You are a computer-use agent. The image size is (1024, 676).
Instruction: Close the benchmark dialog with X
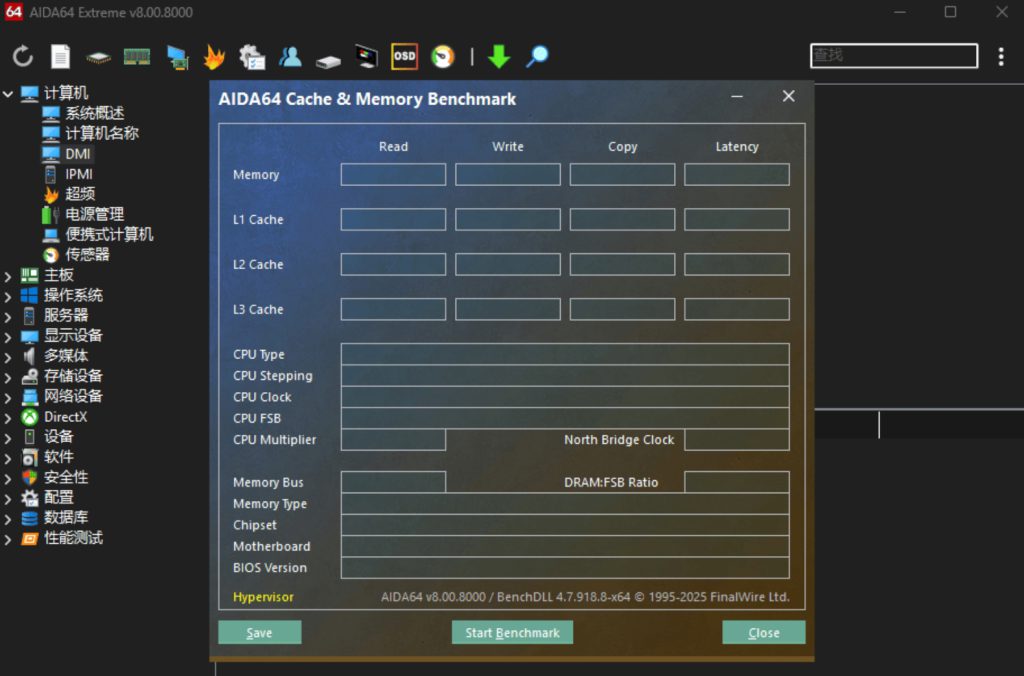click(x=788, y=97)
